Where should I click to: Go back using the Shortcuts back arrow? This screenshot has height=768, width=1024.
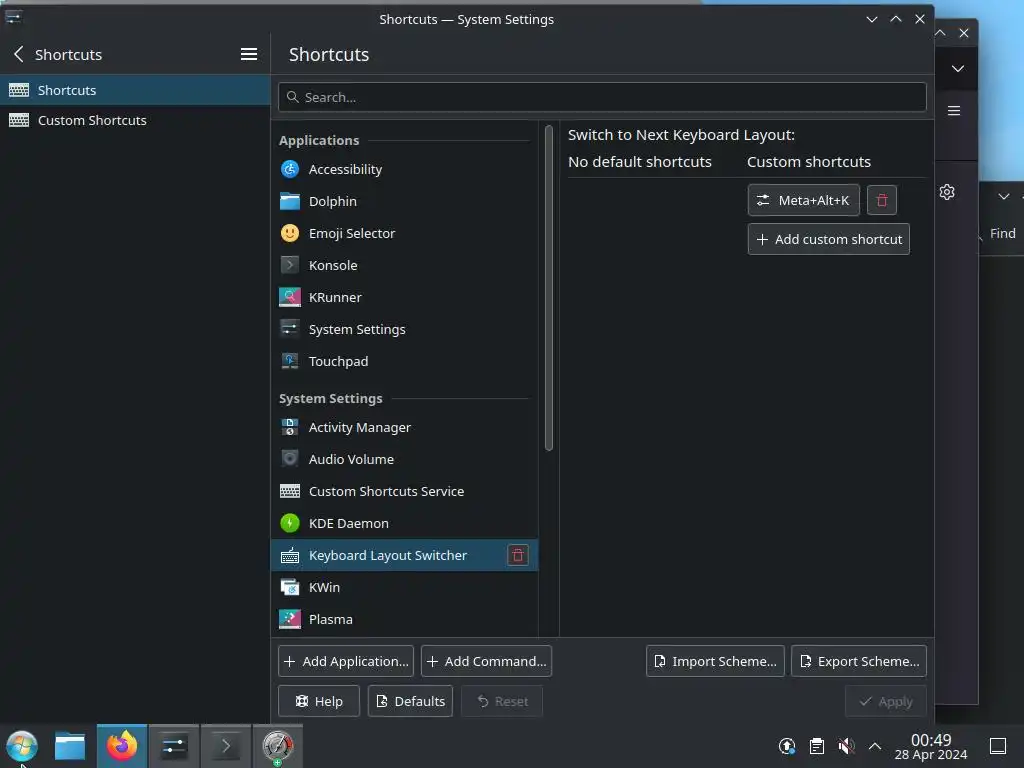(18, 54)
